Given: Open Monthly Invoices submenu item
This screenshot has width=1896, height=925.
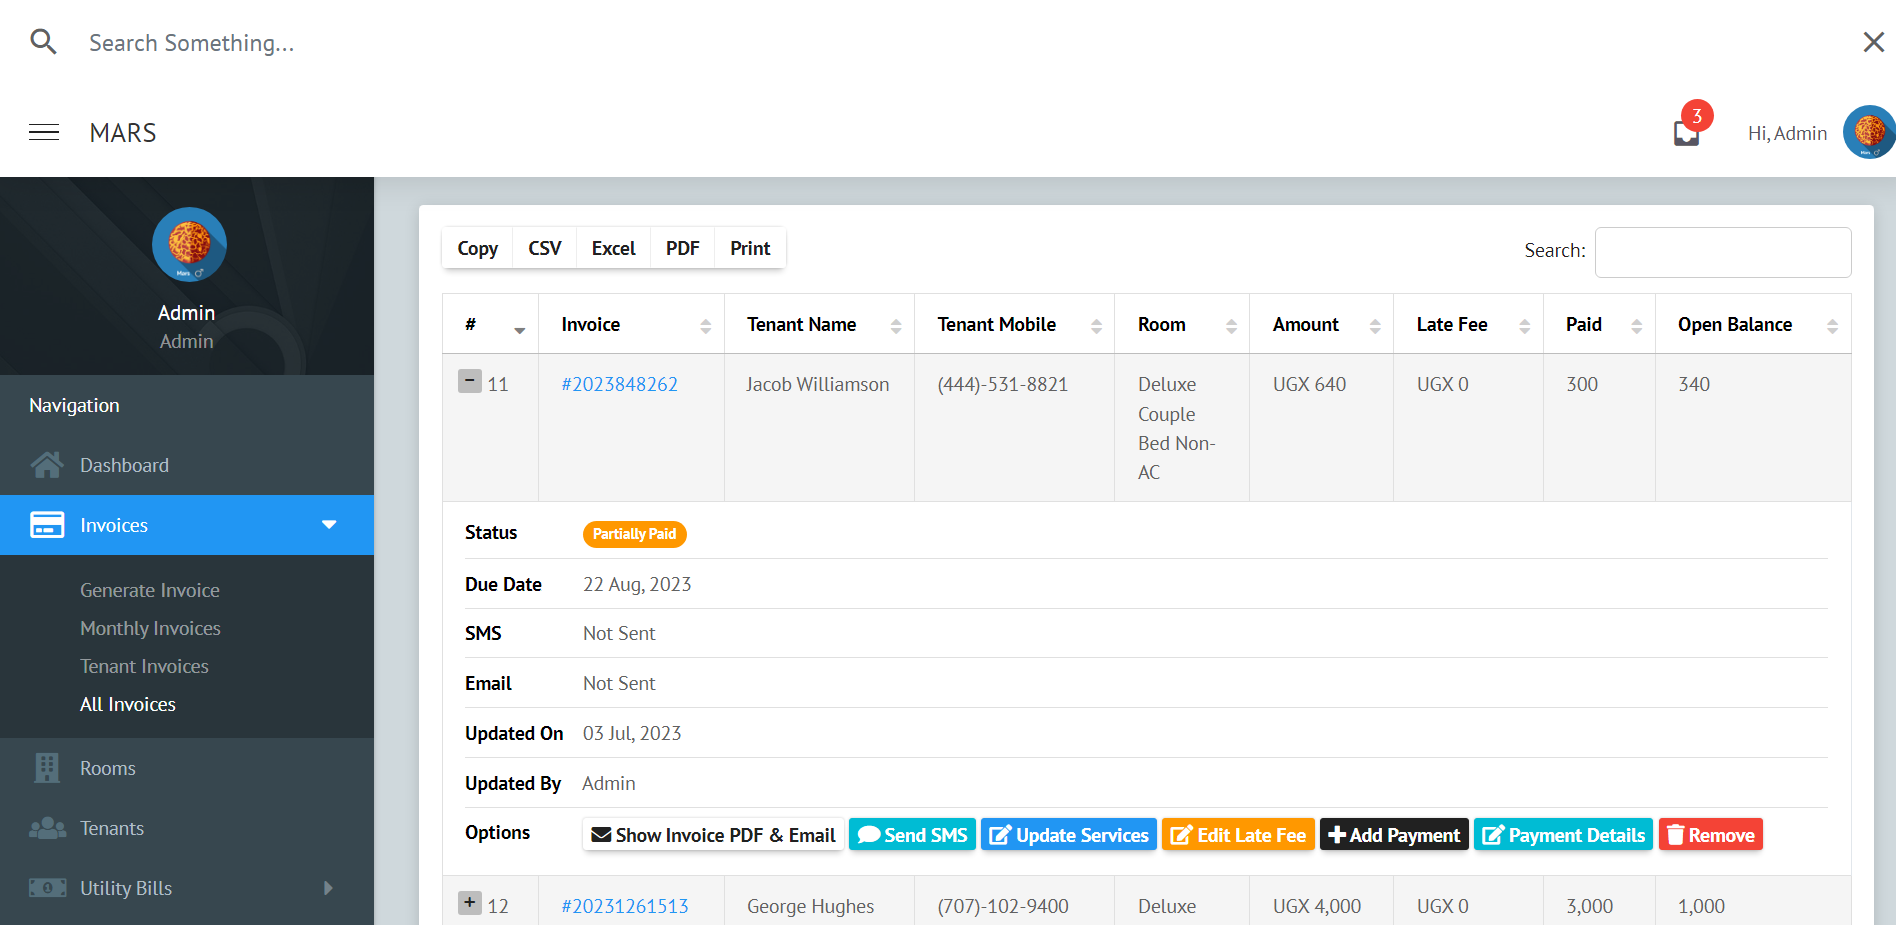Looking at the screenshot, I should click(x=150, y=628).
